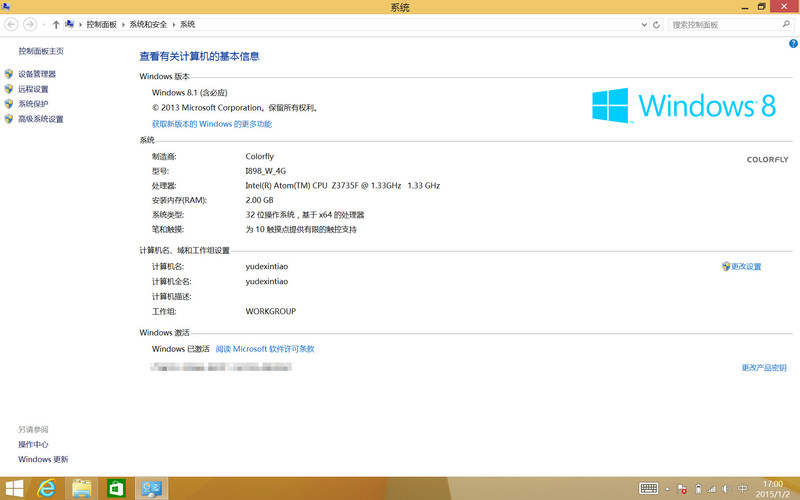The width and height of the screenshot is (800, 500).
Task: Click the Forward navigation arrow
Action: (30, 24)
